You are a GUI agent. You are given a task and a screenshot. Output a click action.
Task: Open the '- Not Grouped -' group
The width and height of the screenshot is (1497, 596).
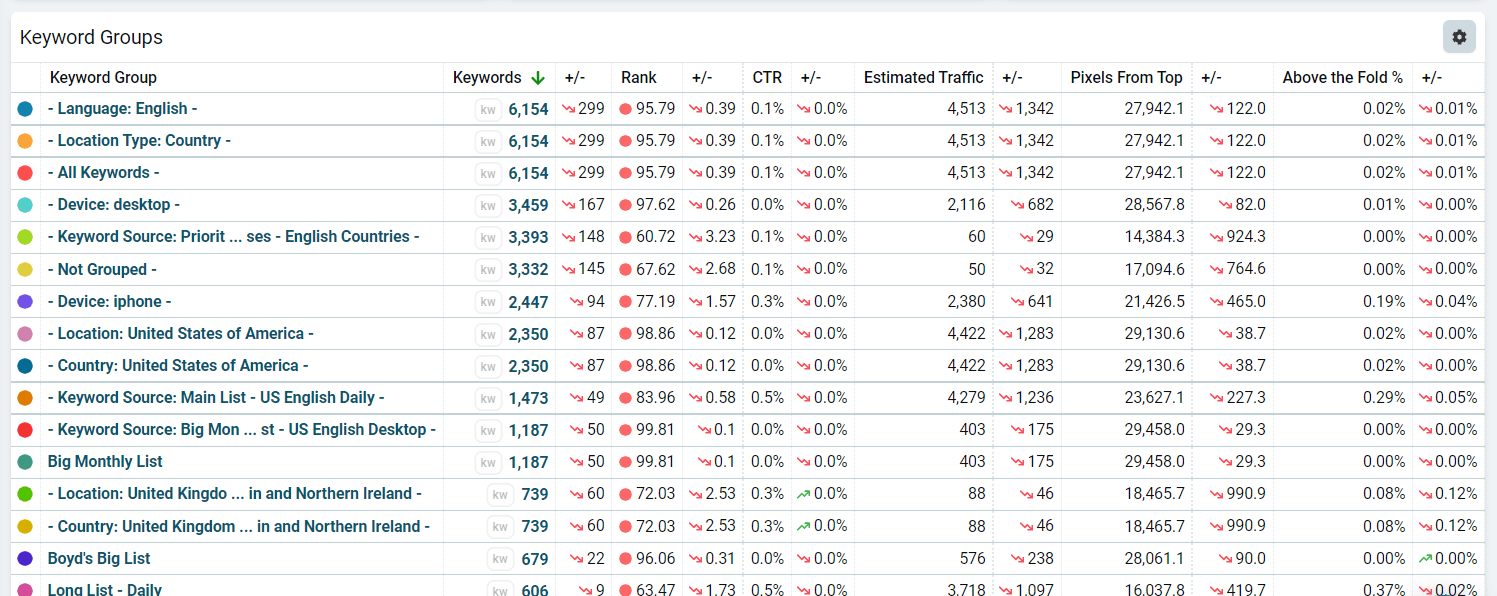pos(102,269)
